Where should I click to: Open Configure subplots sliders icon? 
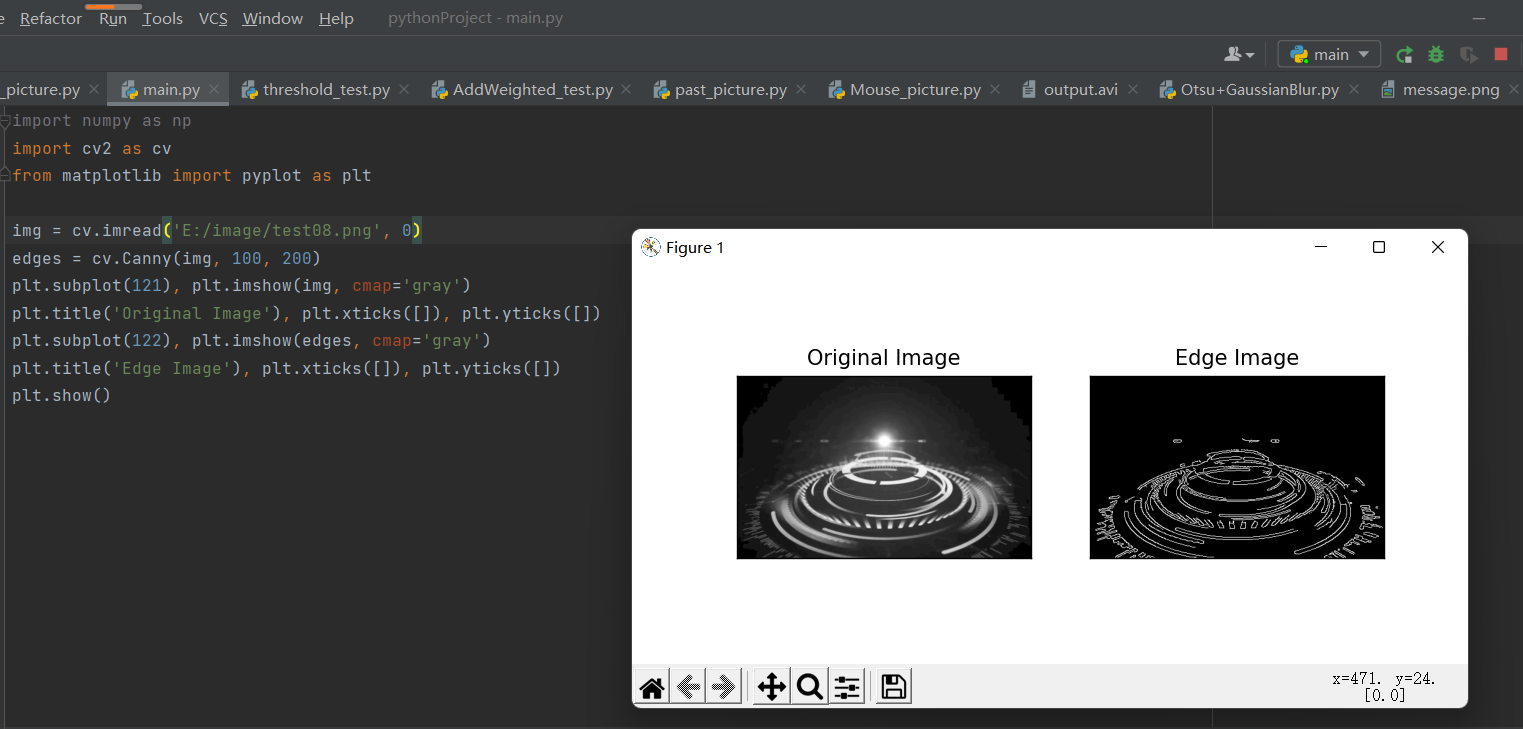tap(847, 687)
